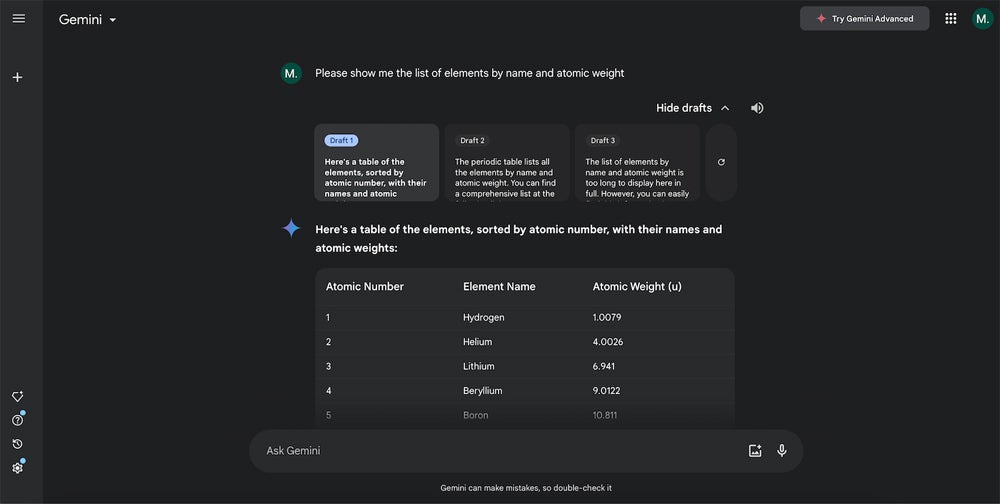Open the Gem manager icon in sidebar

[x=17, y=396]
